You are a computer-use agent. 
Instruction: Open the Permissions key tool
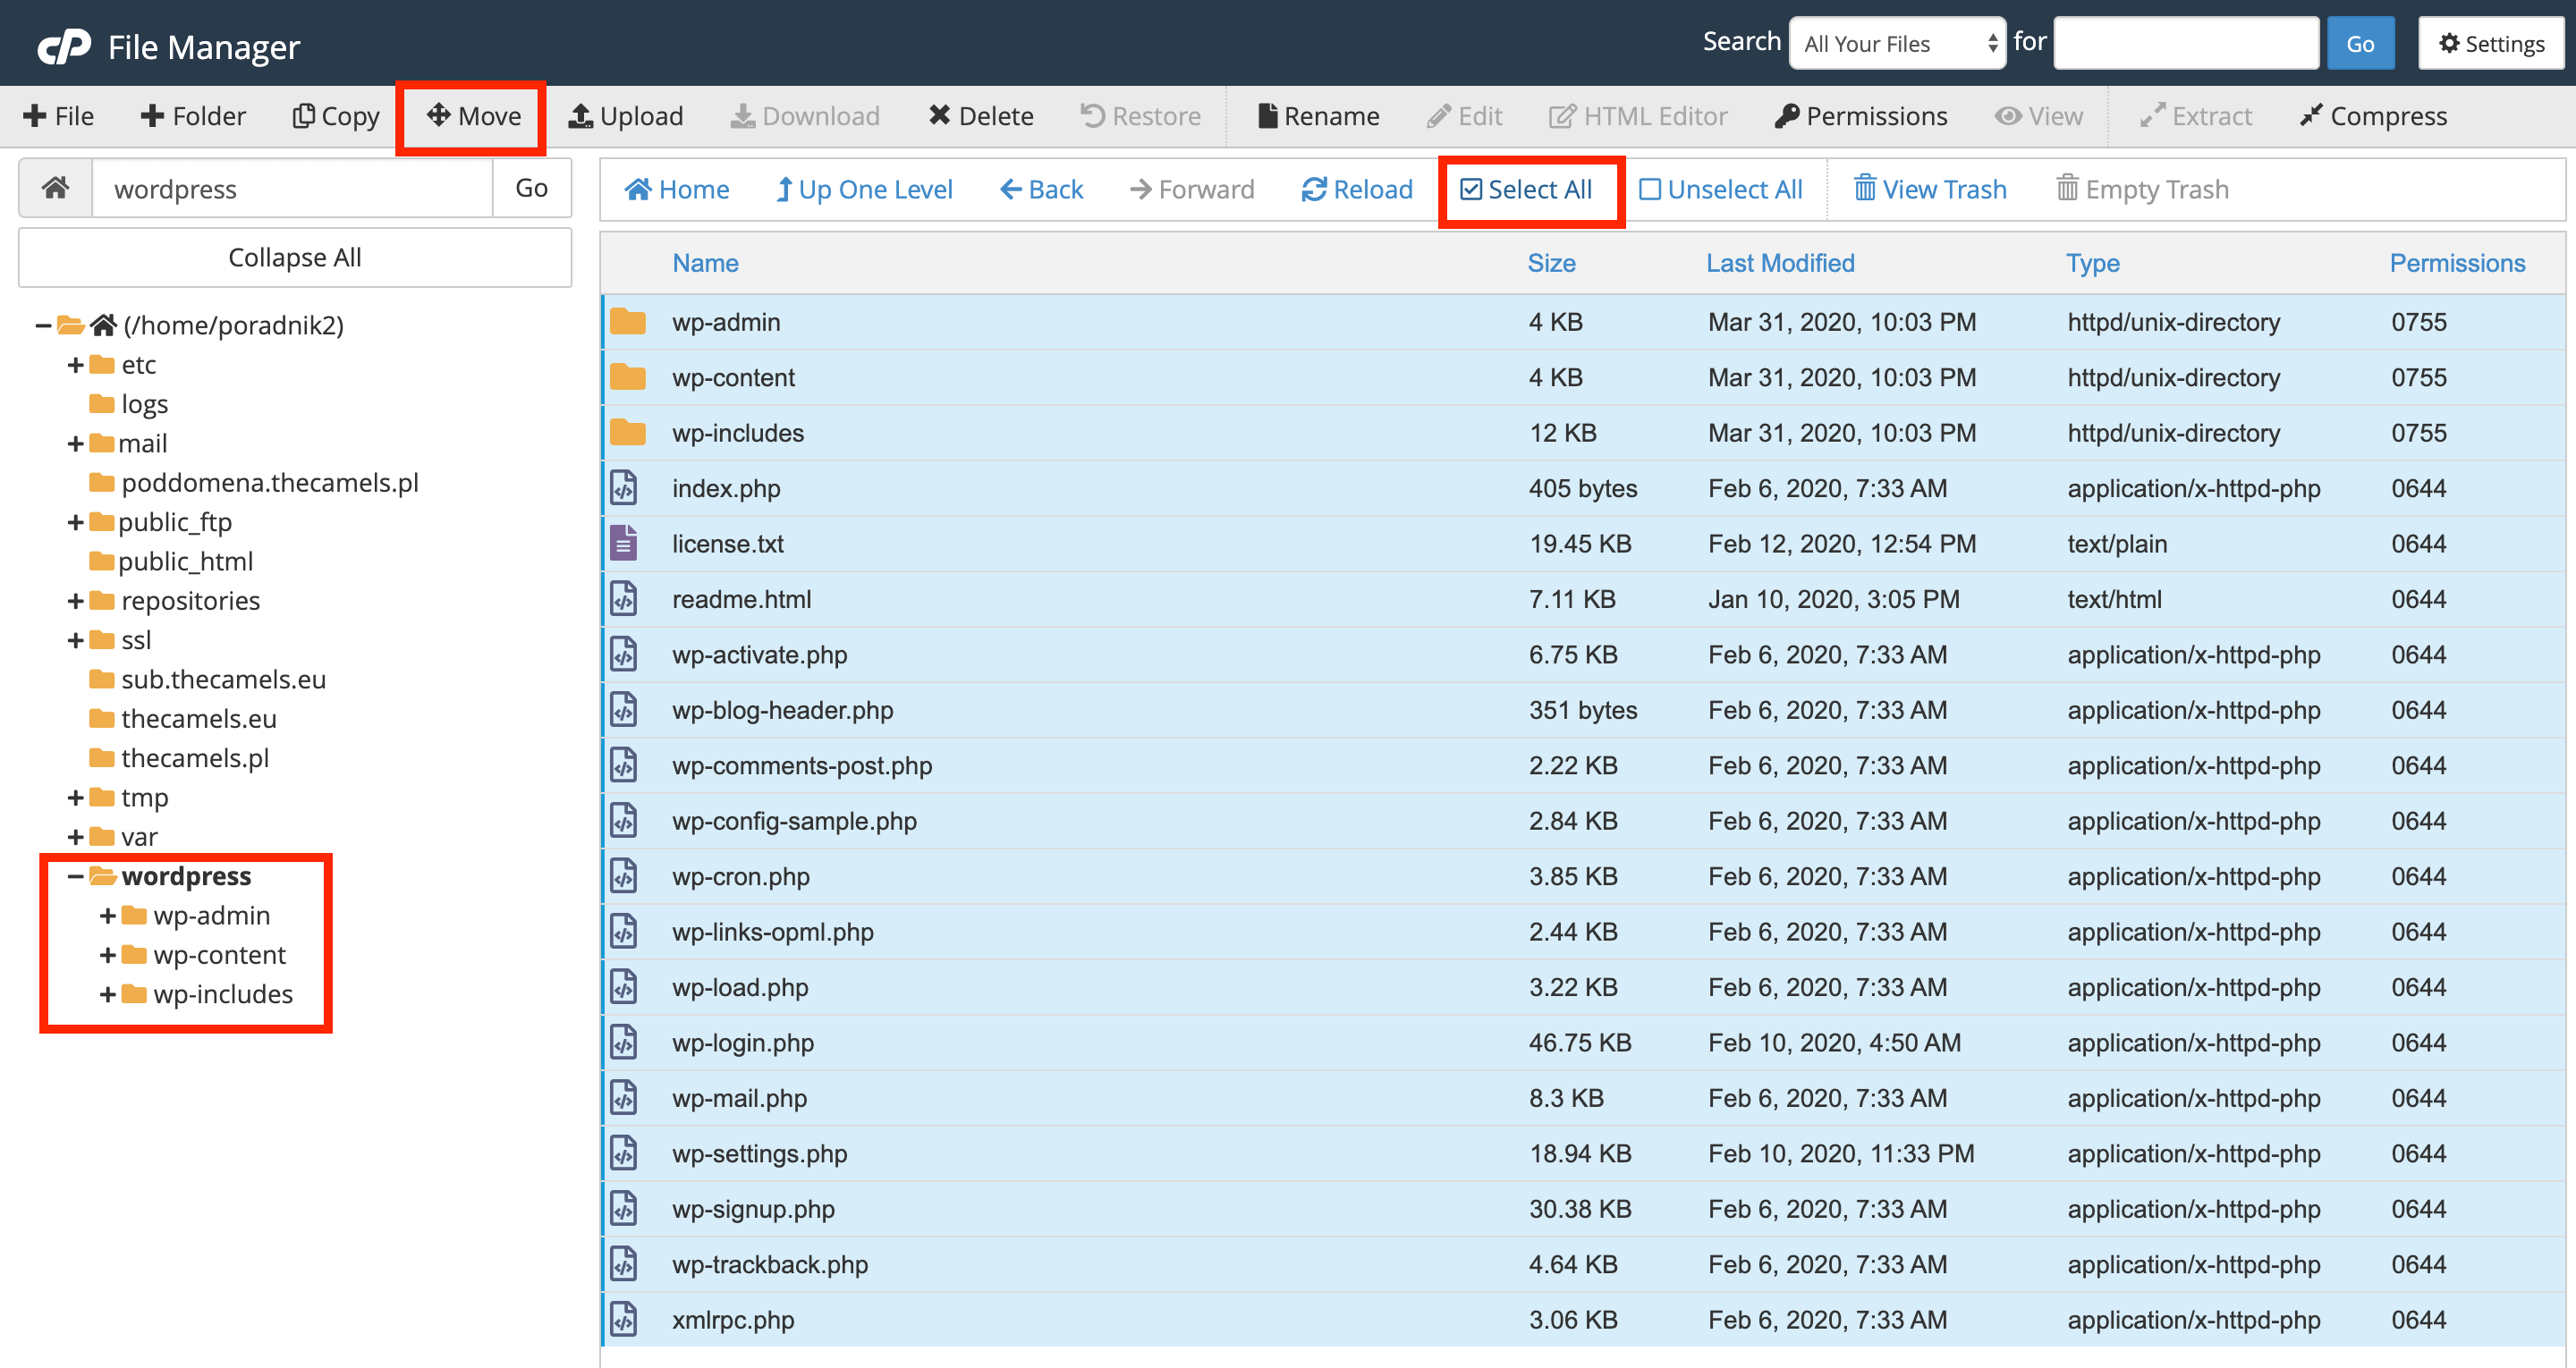click(1861, 116)
